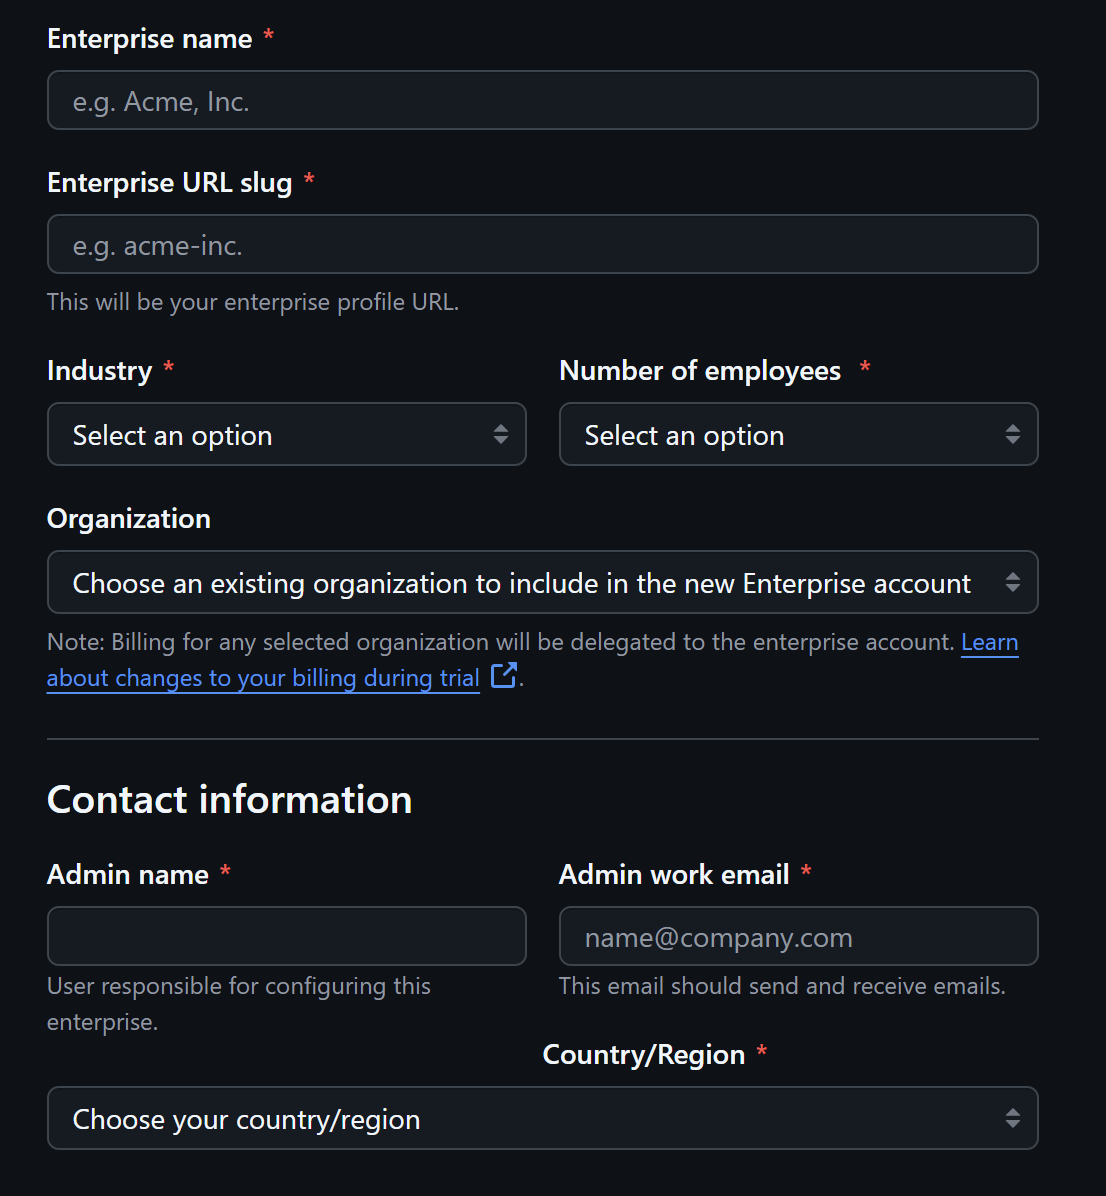Click the external link icon after billing trial link
The height and width of the screenshot is (1196, 1106).
(x=504, y=676)
